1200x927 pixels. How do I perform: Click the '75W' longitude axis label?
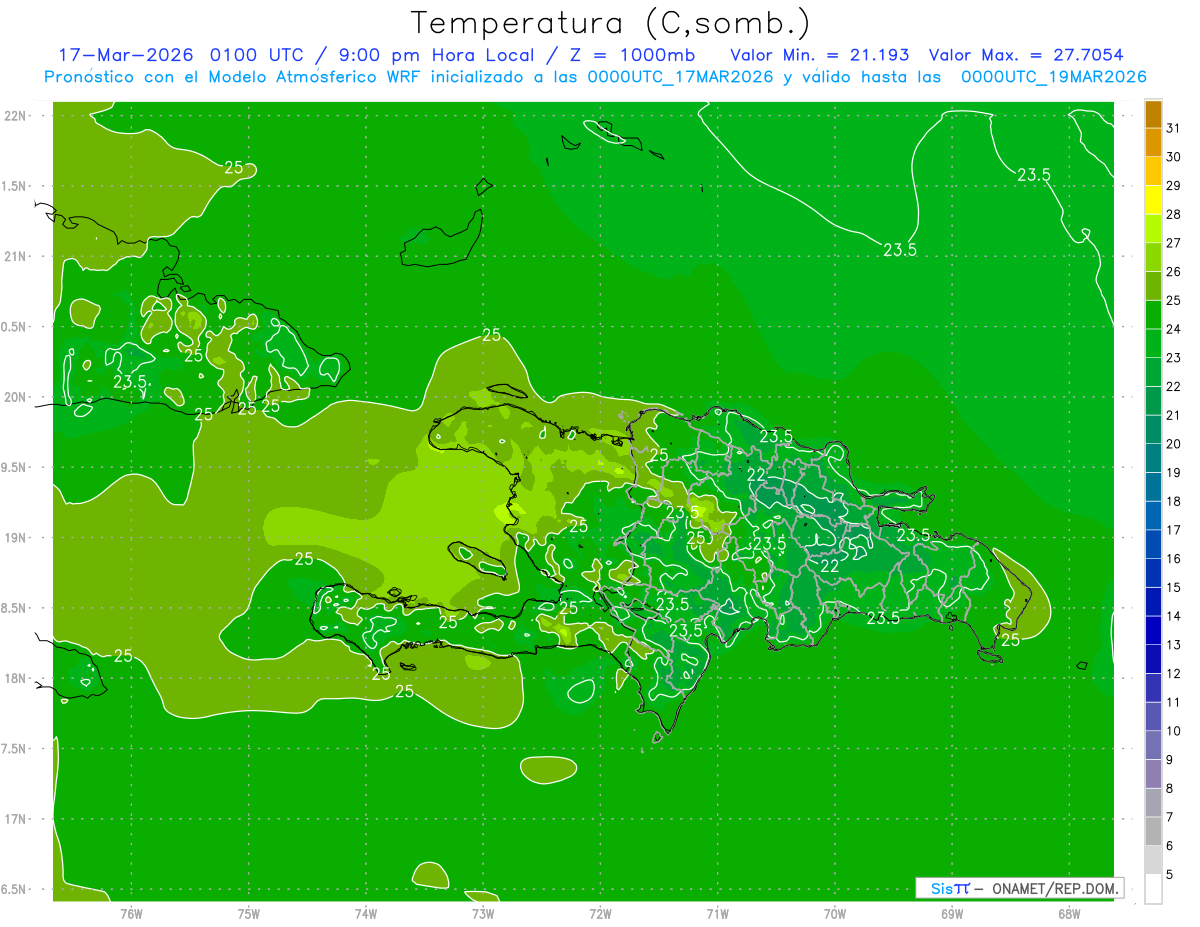249,913
